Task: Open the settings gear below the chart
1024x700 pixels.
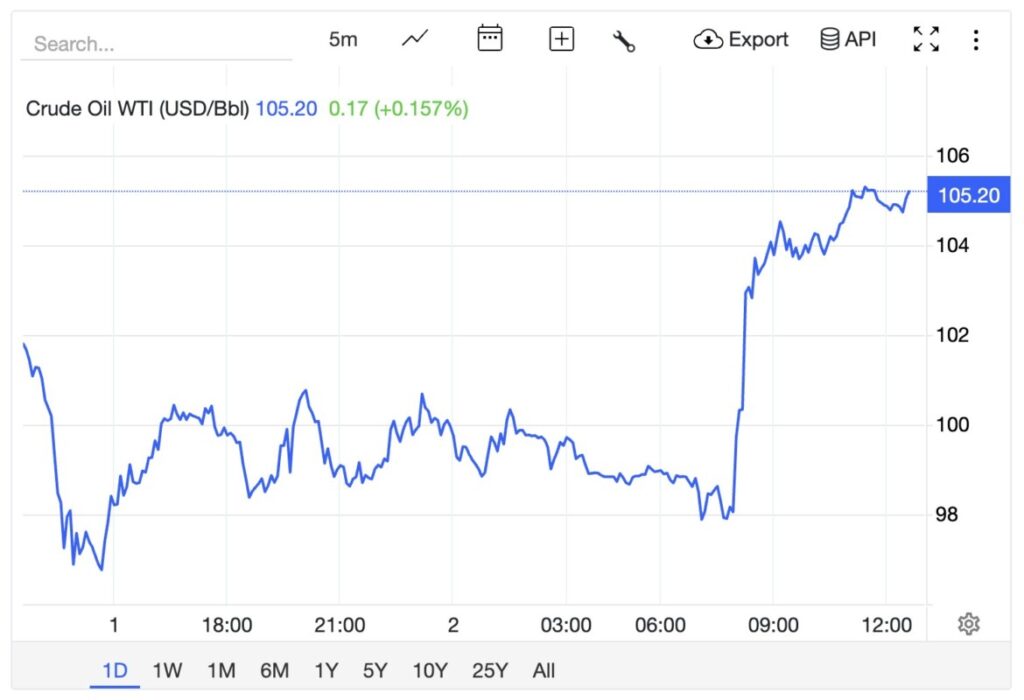Action: point(969,622)
